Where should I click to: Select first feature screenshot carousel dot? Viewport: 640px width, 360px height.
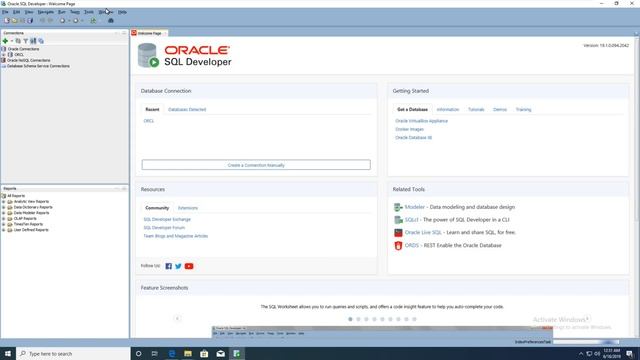(x=350, y=319)
